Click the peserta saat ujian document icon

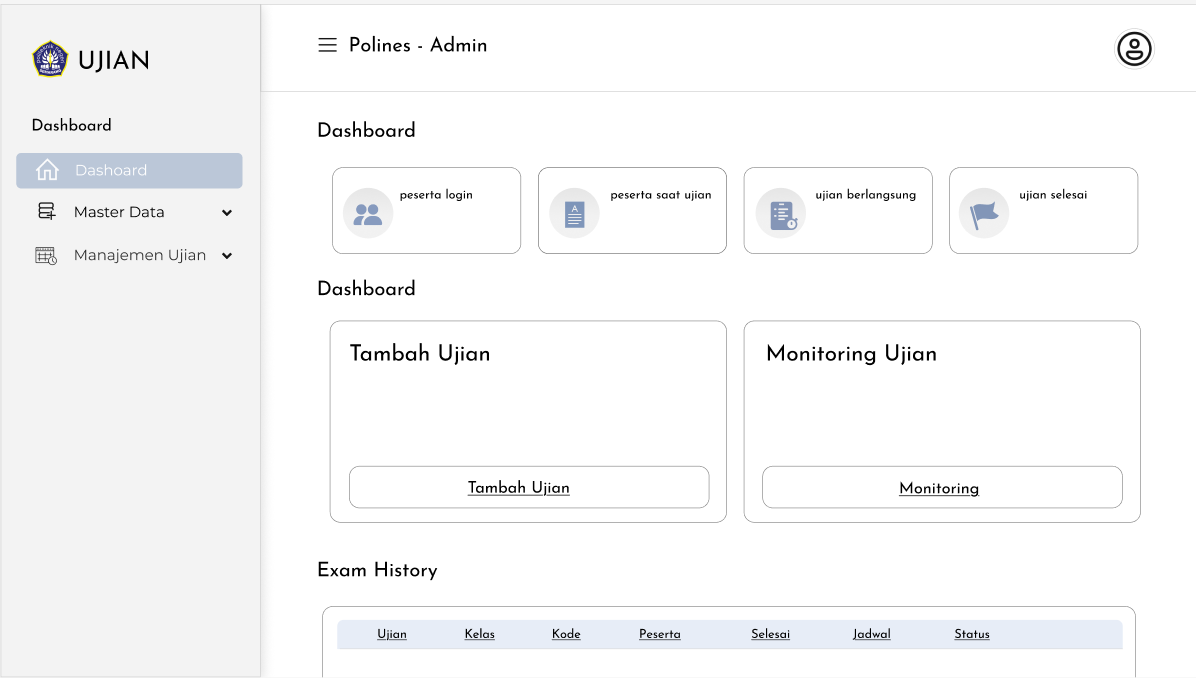point(573,212)
